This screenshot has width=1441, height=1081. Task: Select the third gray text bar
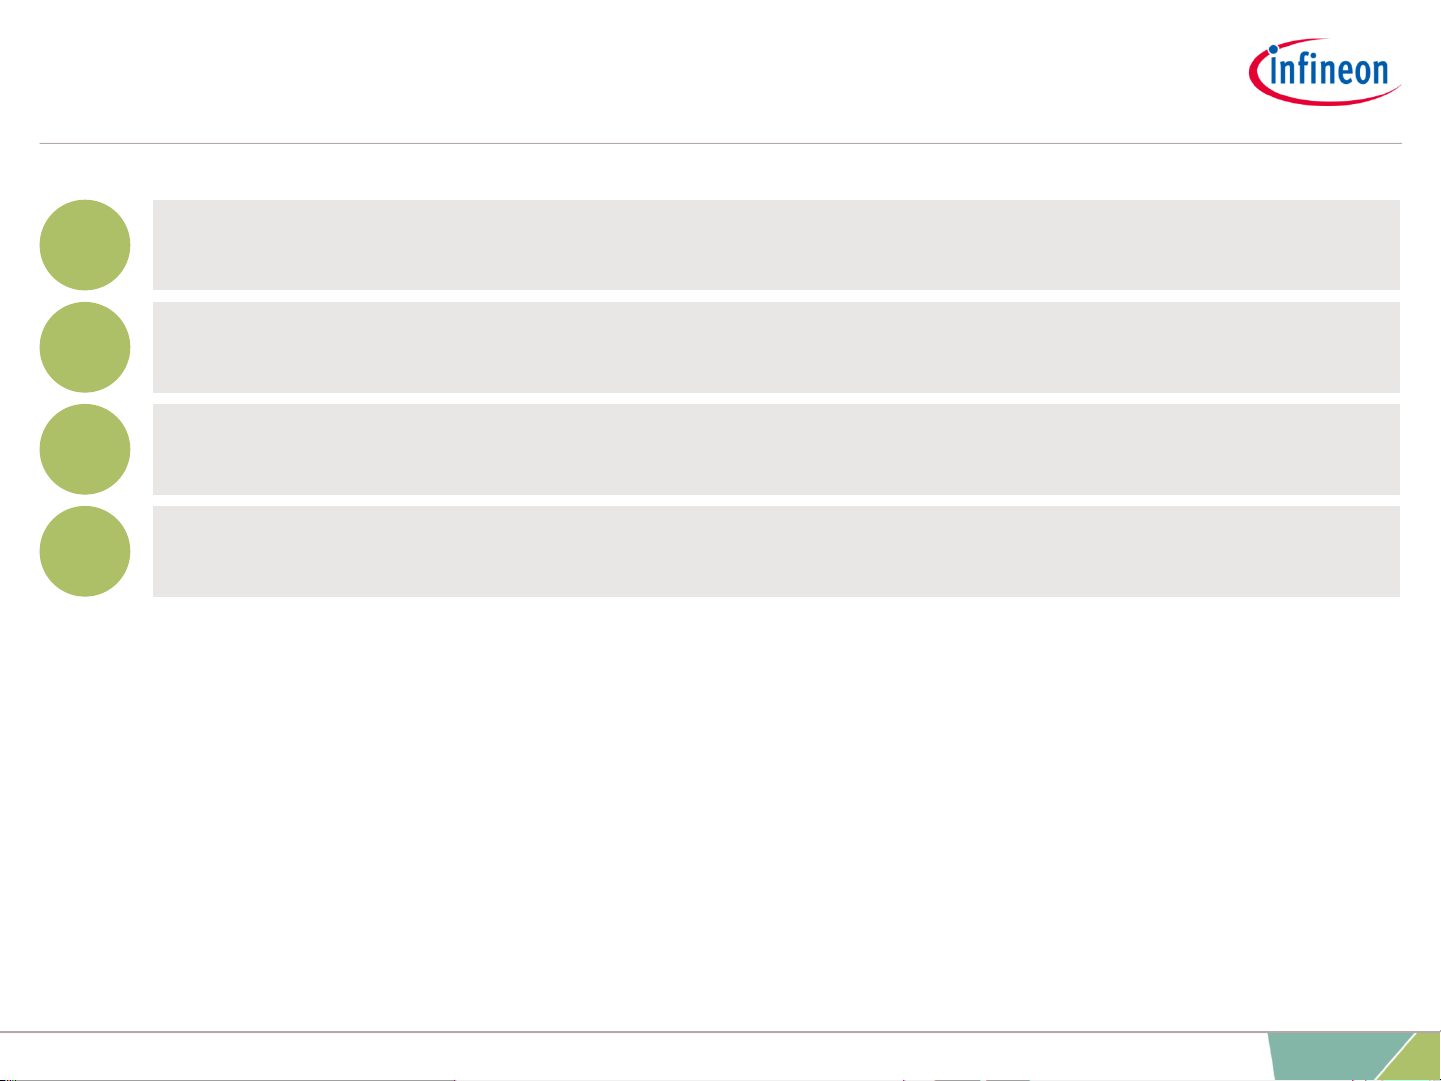pos(776,449)
